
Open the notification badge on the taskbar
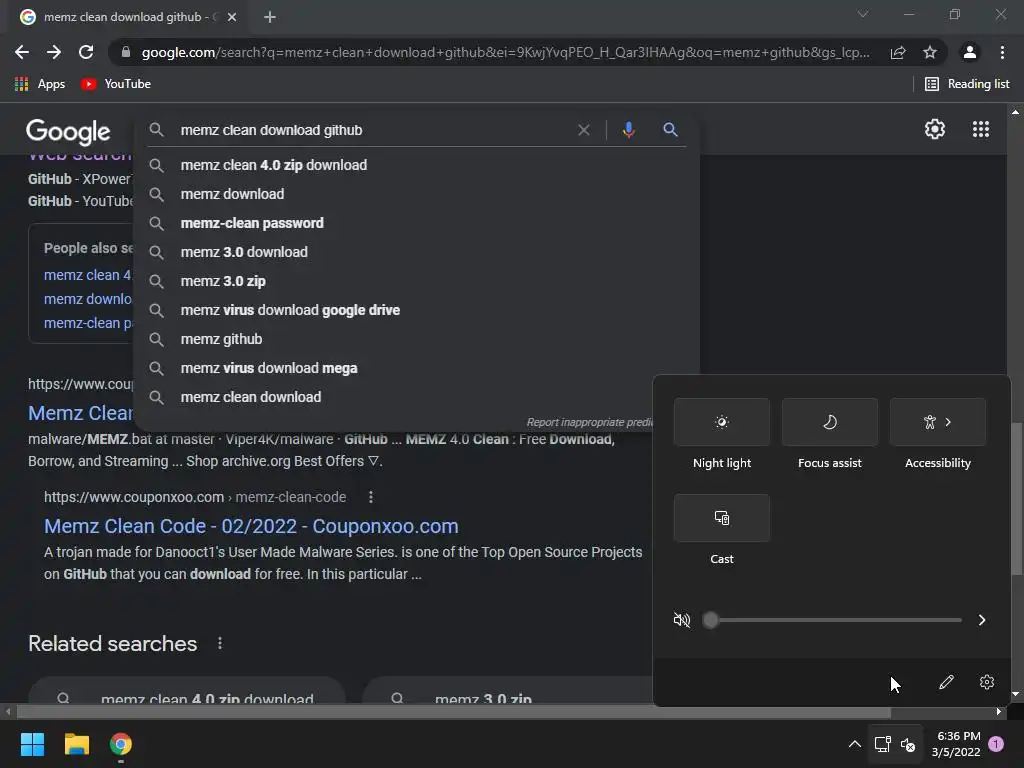click(996, 743)
